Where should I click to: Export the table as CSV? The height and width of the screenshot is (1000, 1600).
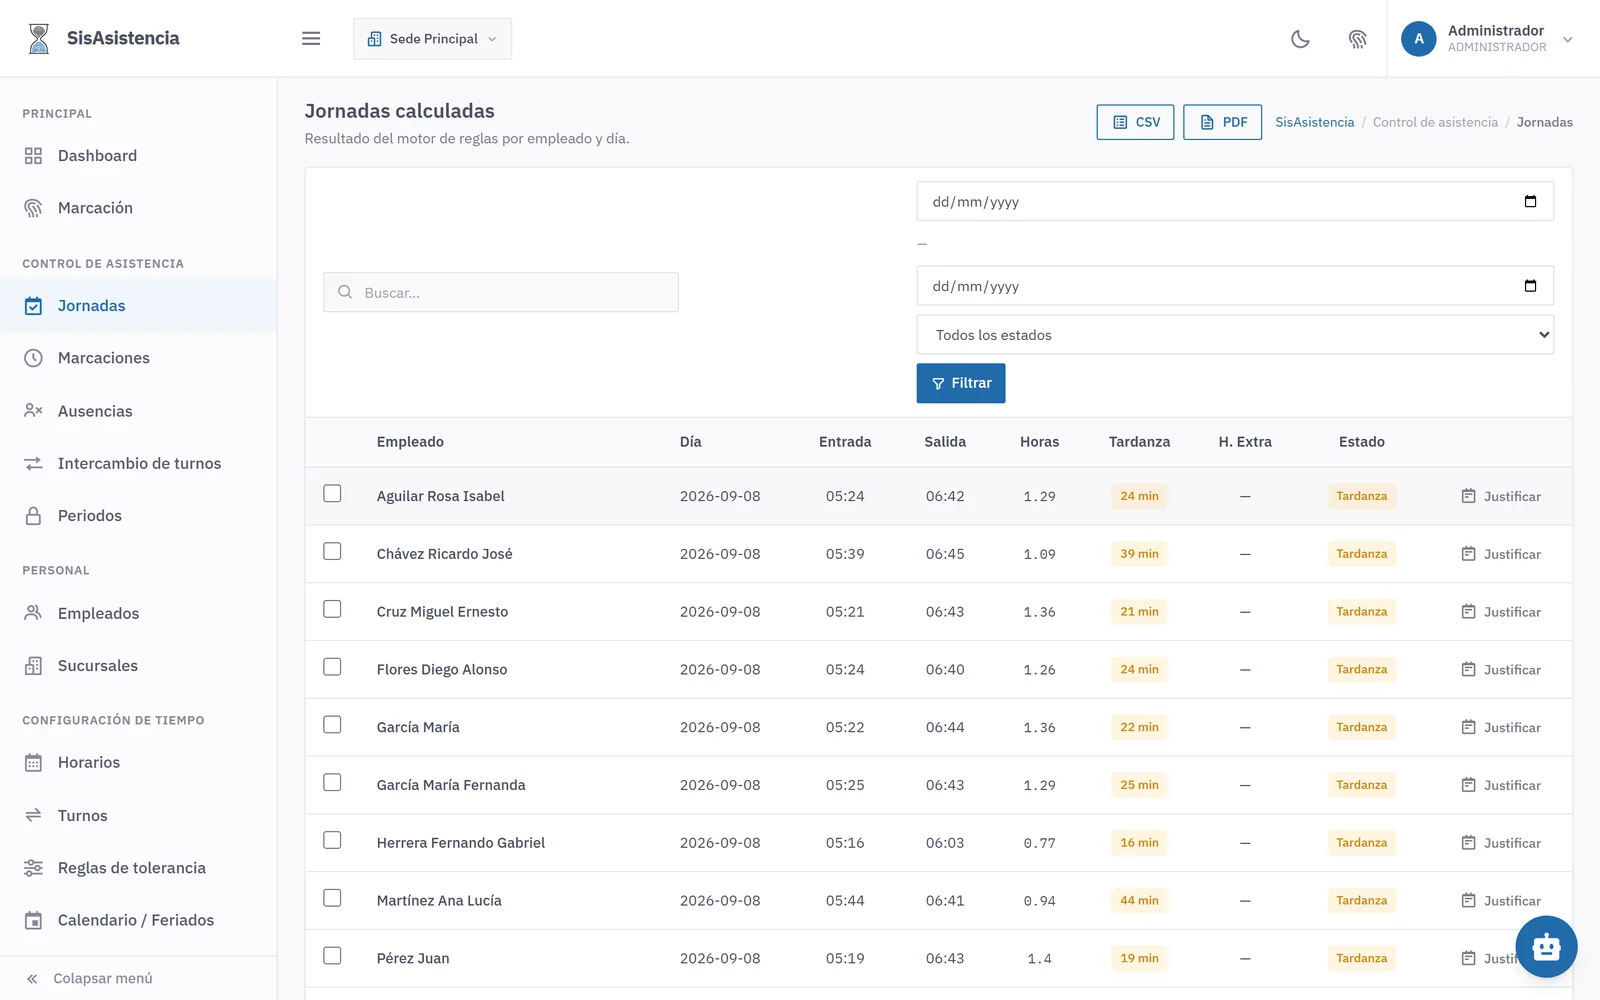(1135, 122)
